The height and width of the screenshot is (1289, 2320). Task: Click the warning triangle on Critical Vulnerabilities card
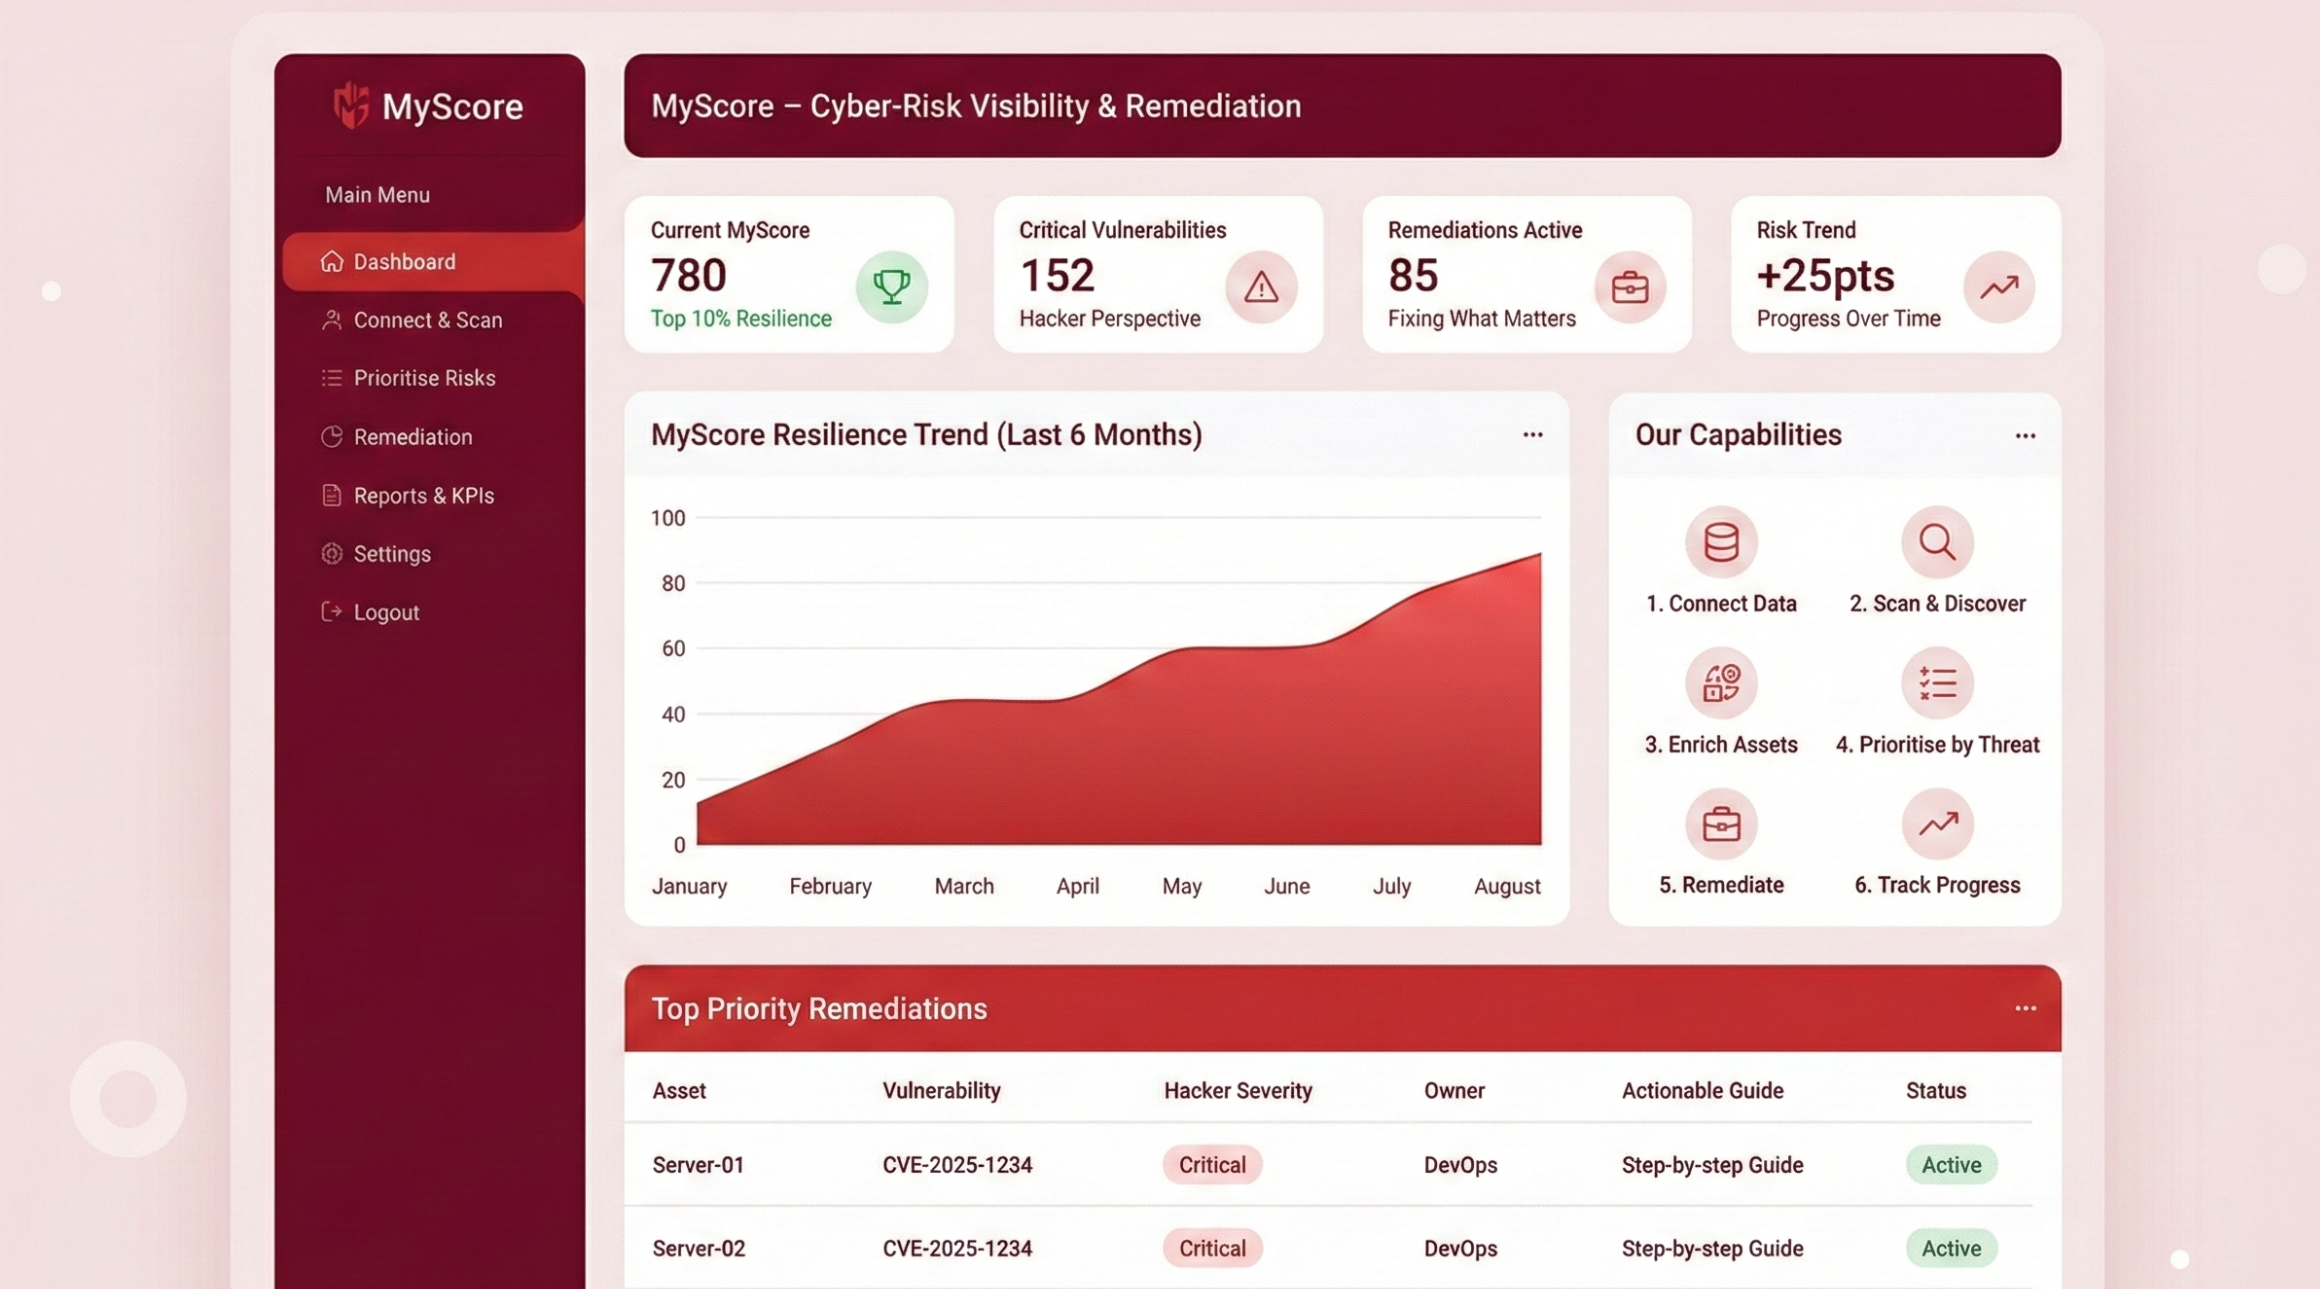pos(1262,288)
